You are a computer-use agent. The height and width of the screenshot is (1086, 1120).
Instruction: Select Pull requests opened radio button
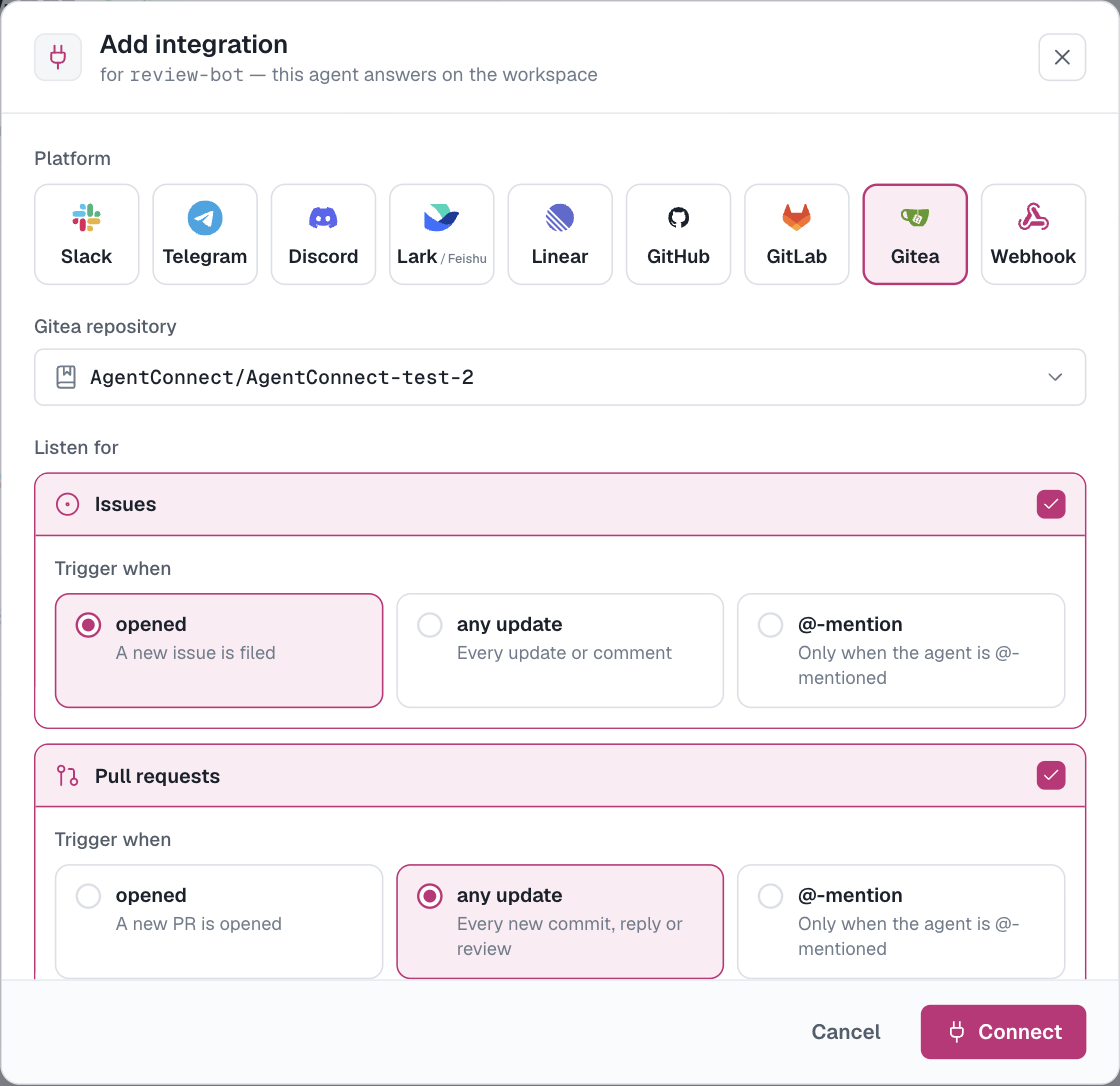point(89,896)
